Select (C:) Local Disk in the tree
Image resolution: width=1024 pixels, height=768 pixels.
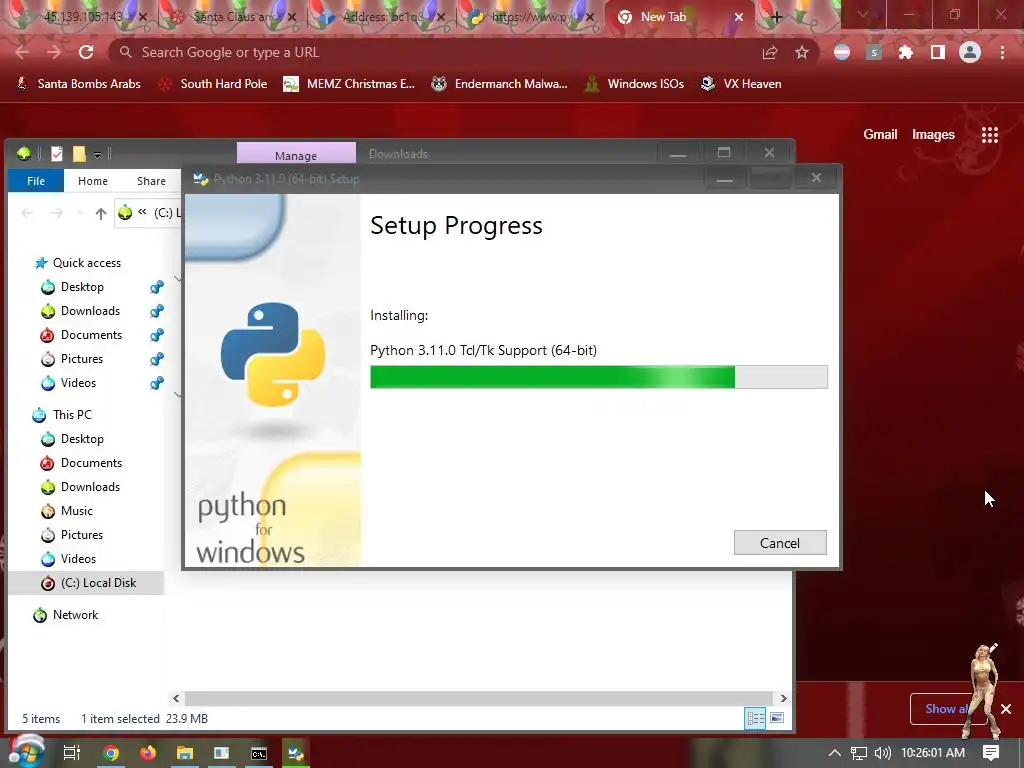click(98, 583)
